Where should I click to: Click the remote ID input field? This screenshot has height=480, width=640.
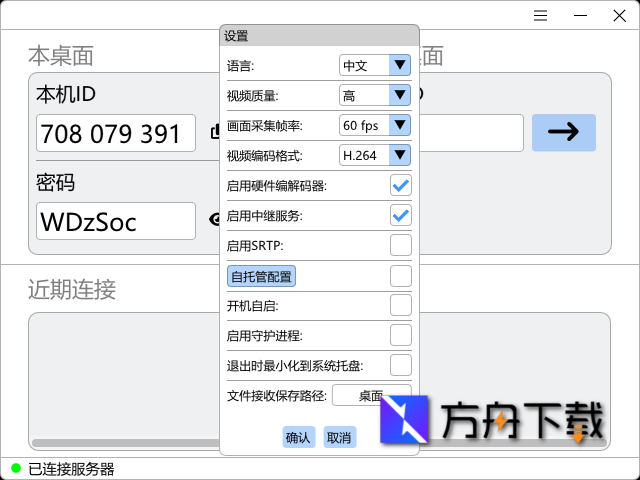pyautogui.click(x=471, y=133)
